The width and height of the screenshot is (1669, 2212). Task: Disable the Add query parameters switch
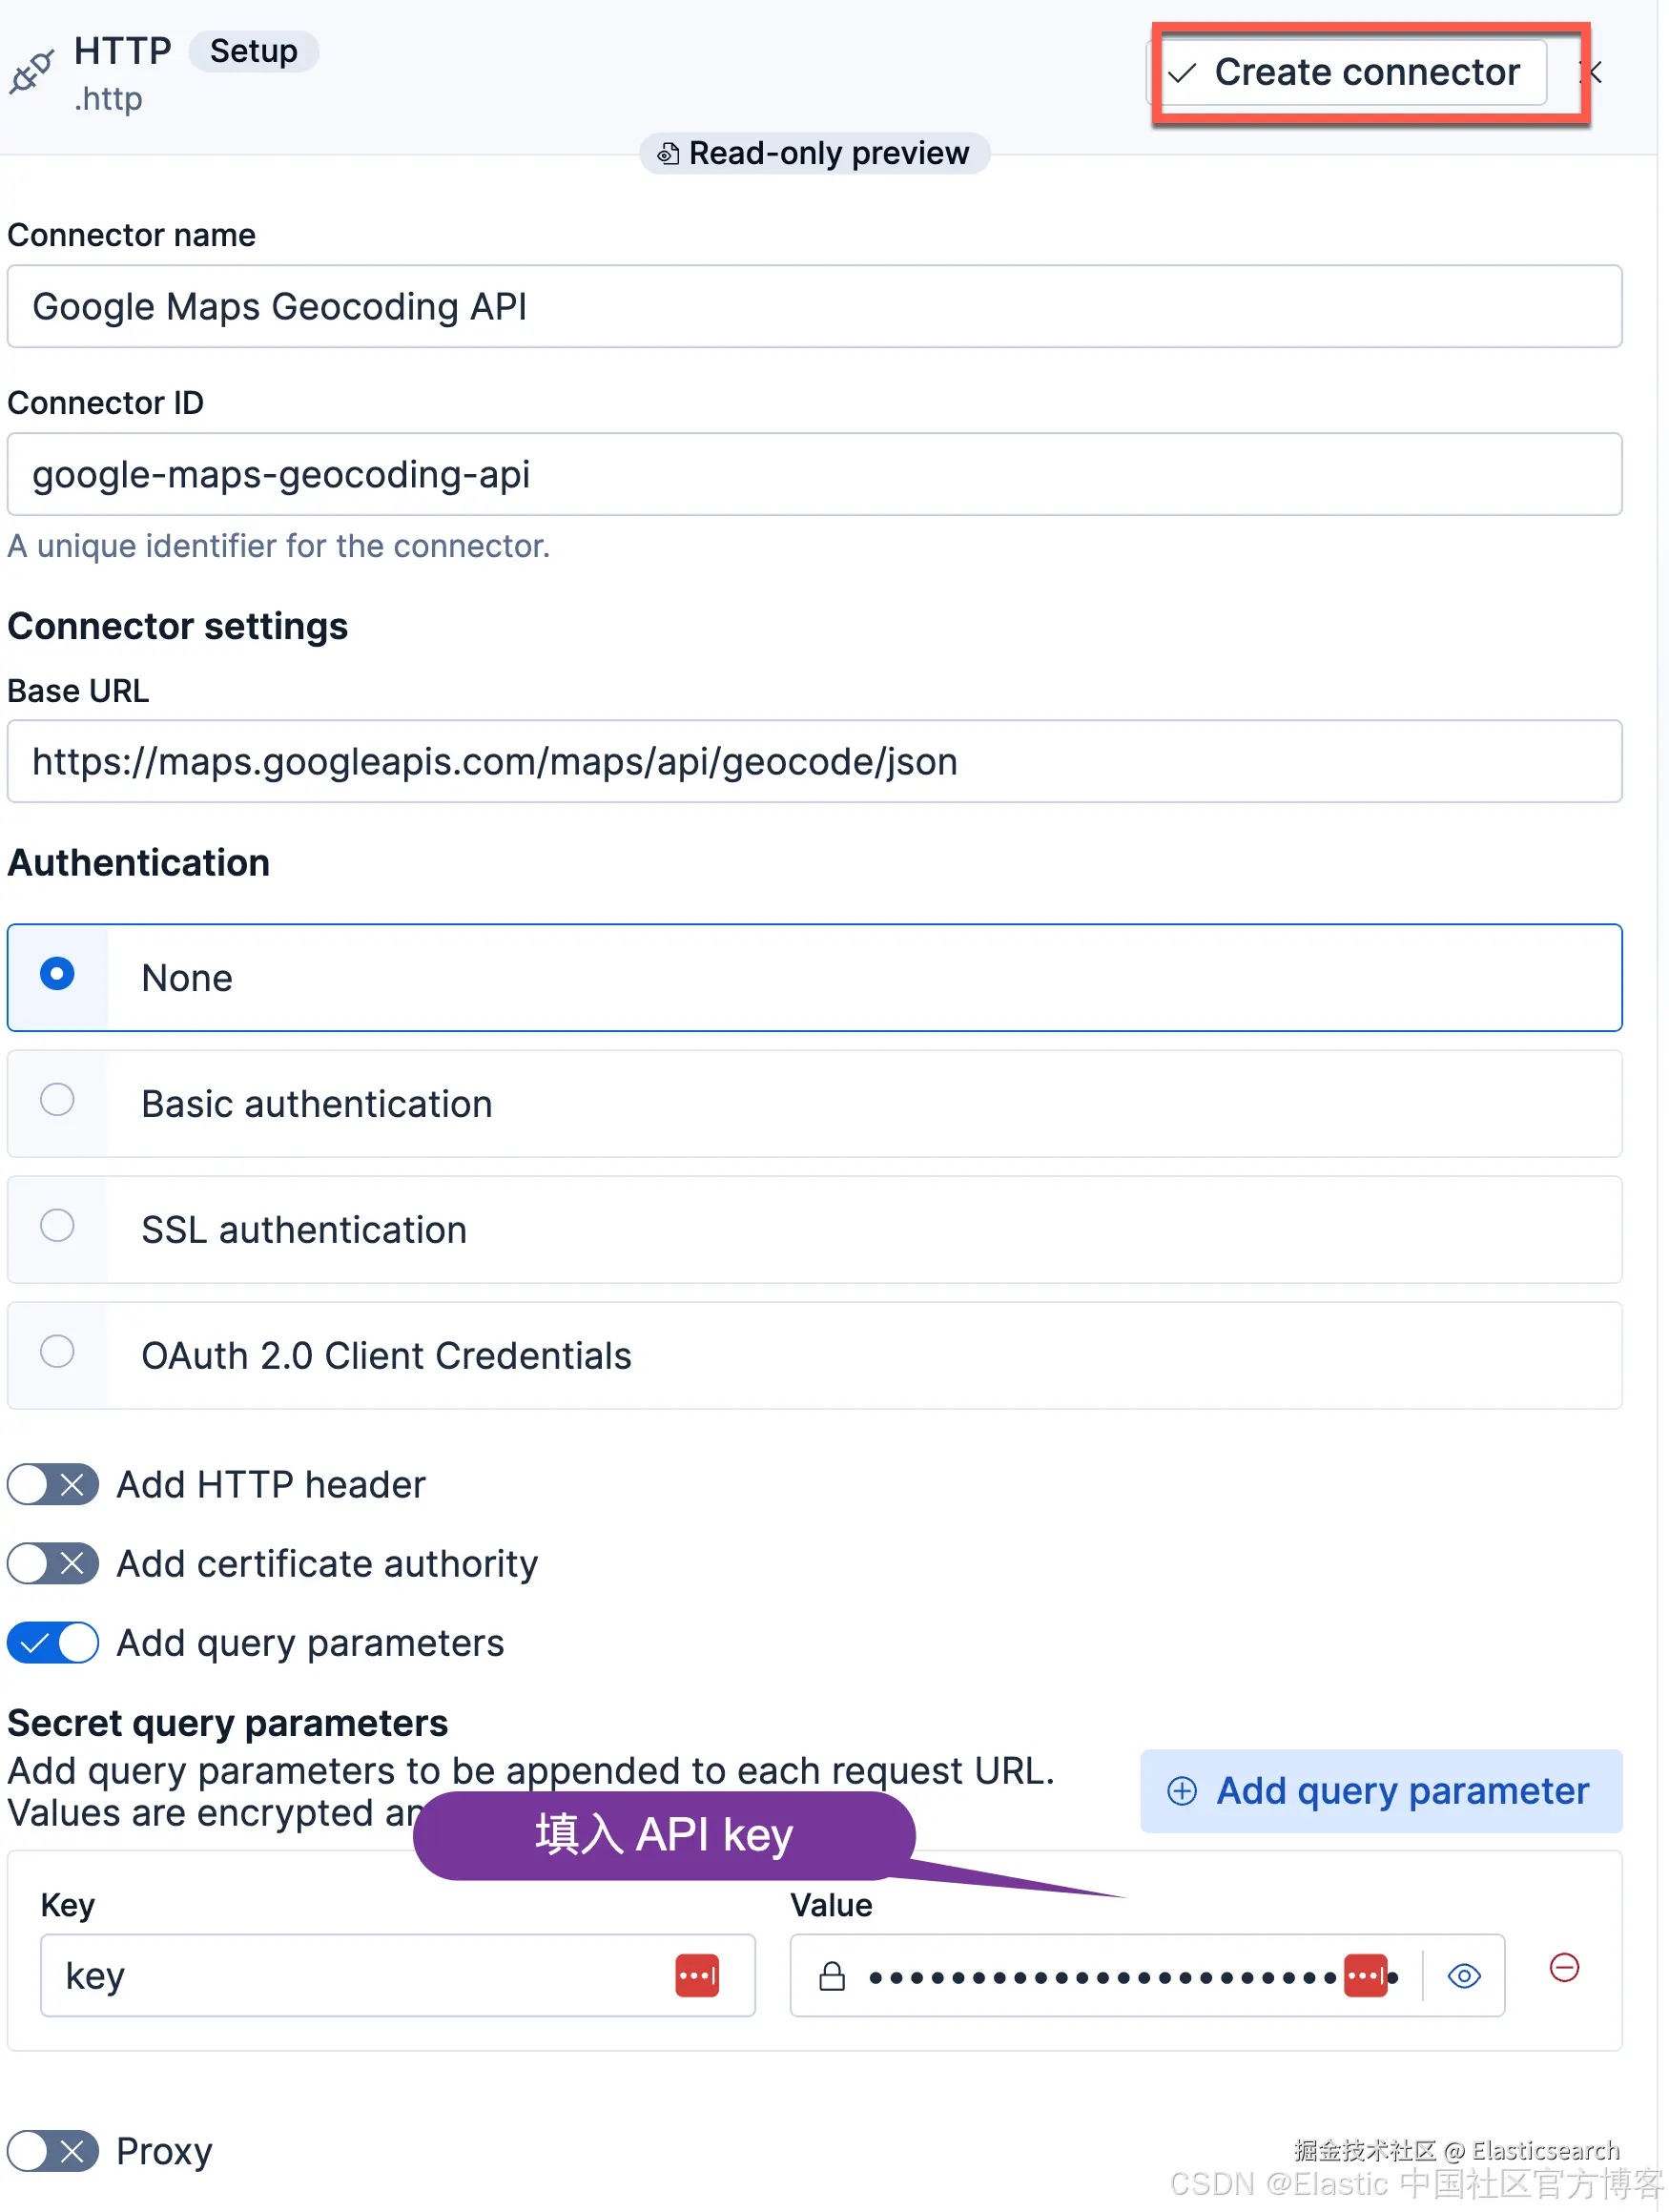(53, 1642)
